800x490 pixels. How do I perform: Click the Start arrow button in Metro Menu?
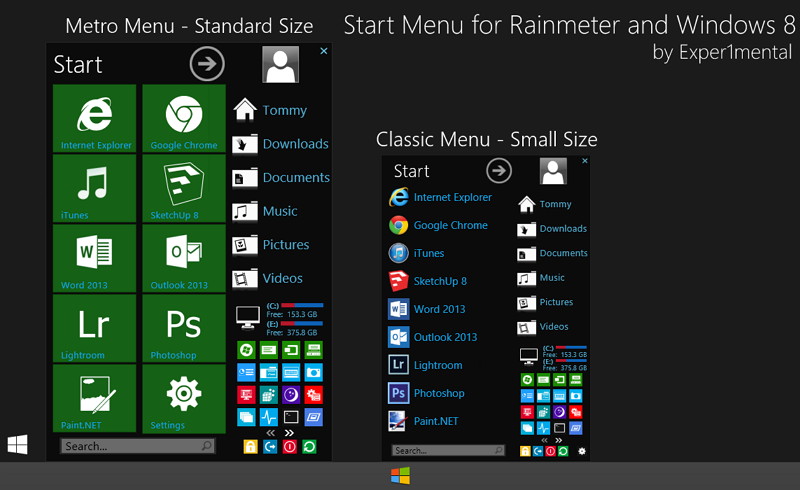point(207,64)
